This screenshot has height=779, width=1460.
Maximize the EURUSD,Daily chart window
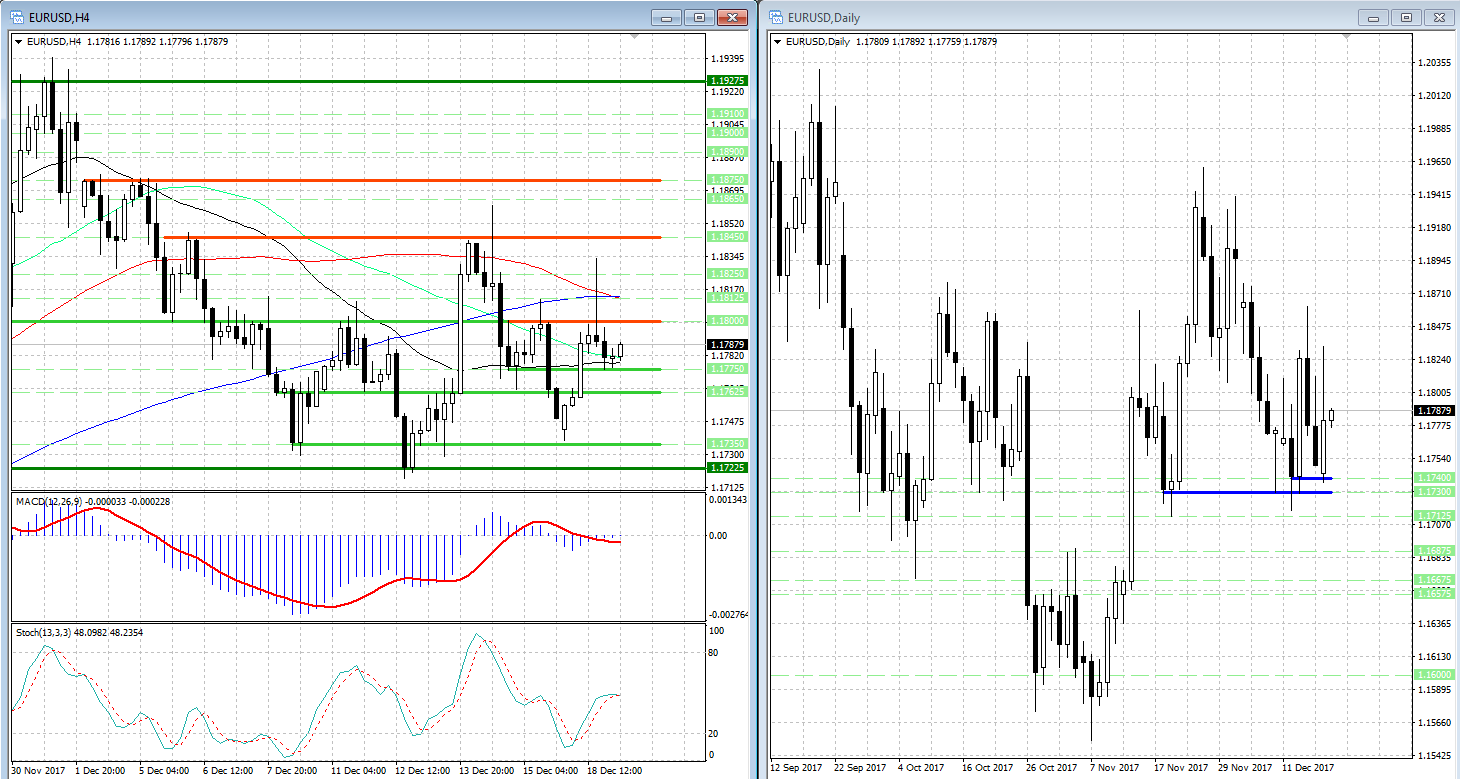tap(1406, 17)
